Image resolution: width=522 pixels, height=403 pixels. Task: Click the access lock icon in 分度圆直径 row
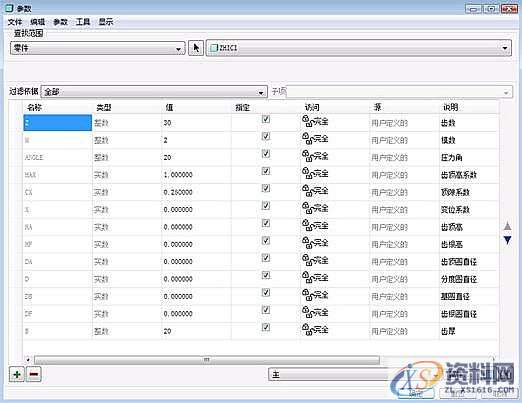click(308, 277)
